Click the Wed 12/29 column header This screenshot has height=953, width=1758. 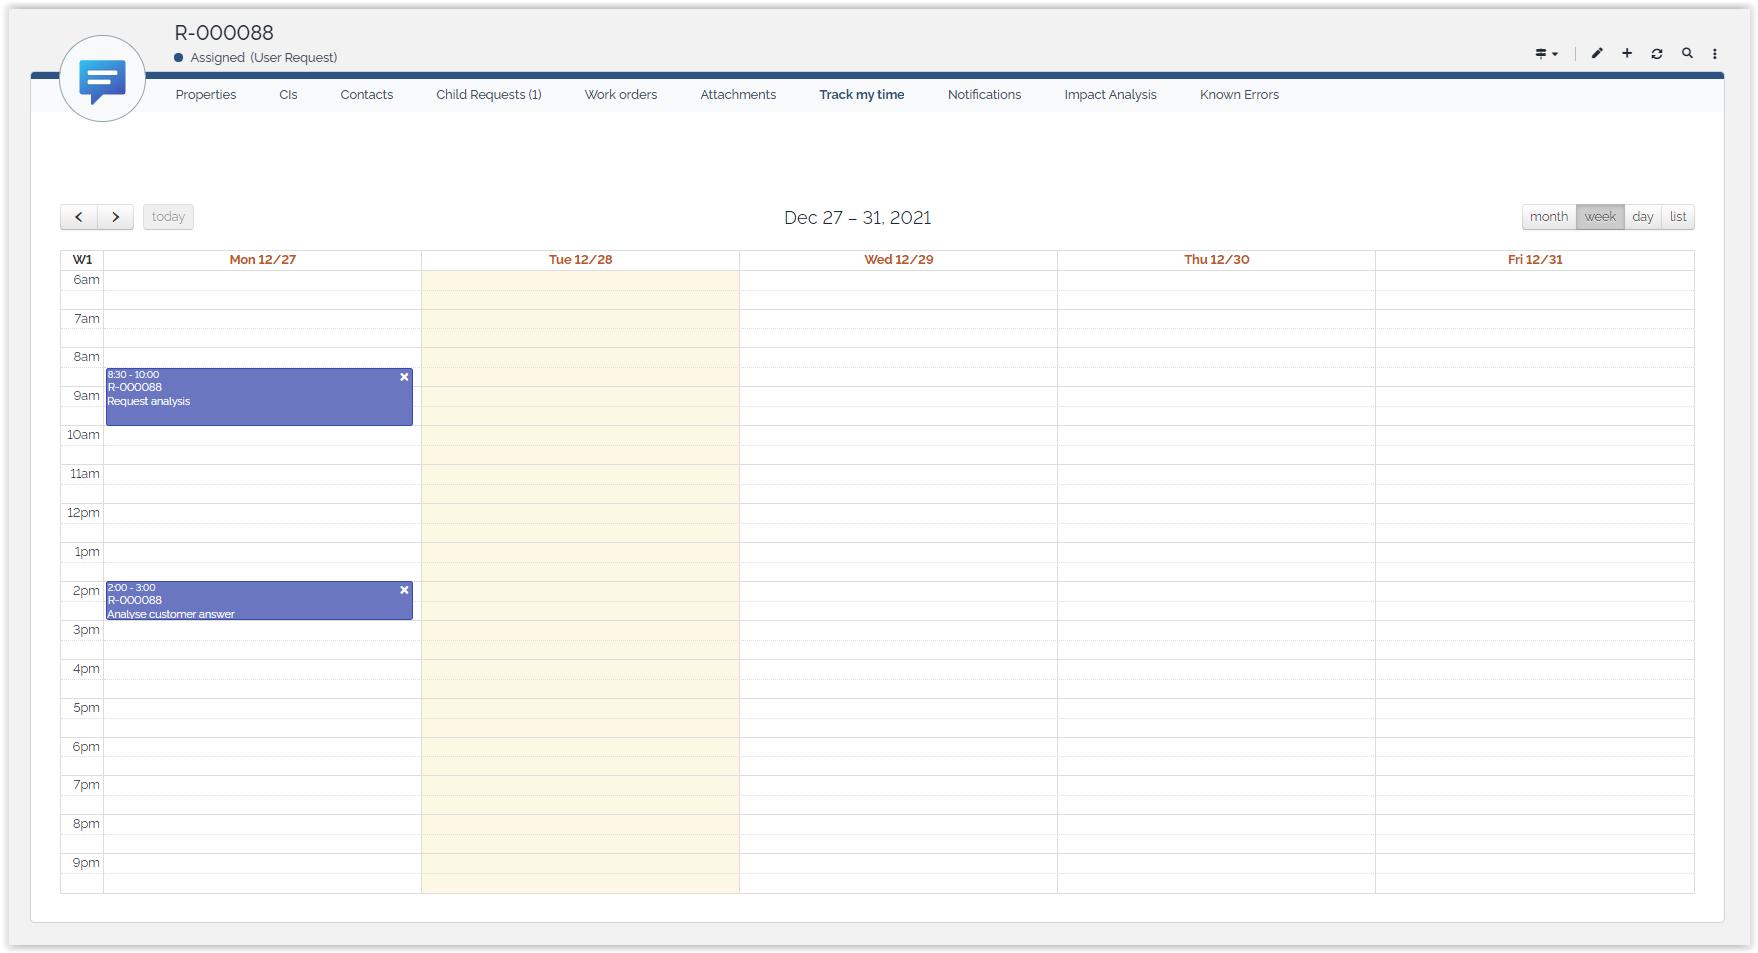[x=898, y=260]
